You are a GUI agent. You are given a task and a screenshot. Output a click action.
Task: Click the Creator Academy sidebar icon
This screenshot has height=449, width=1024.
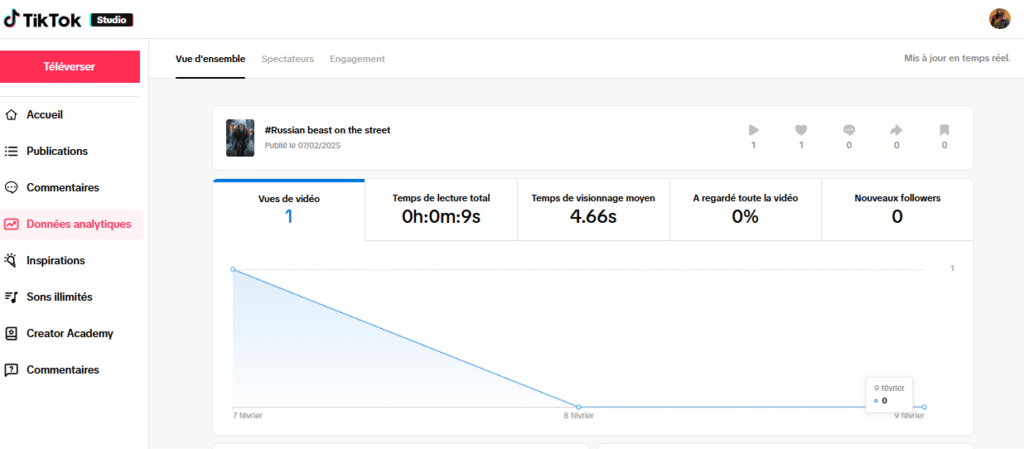coord(12,333)
